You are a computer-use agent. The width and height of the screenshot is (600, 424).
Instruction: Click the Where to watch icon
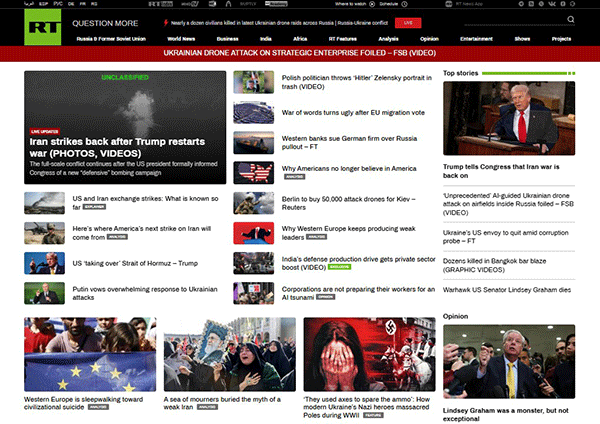[372, 4]
